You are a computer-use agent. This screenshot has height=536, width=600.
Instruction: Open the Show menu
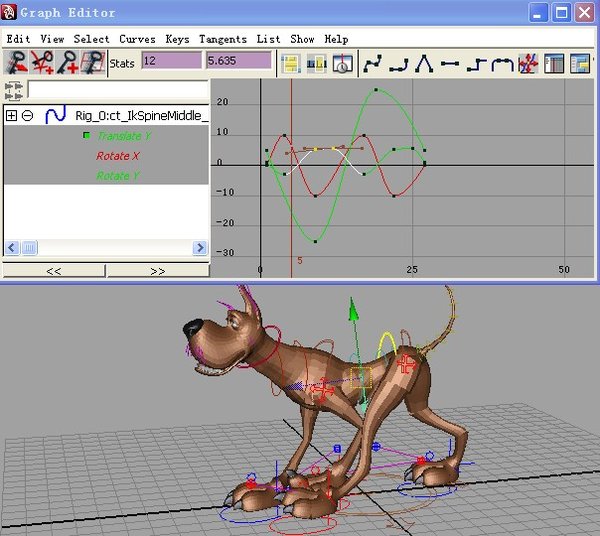click(x=302, y=39)
